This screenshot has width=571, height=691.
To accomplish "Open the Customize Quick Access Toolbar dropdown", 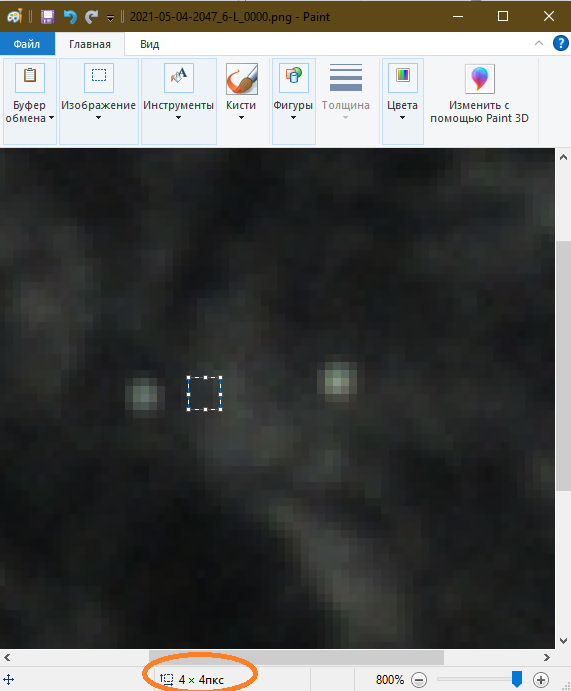I will tap(111, 18).
